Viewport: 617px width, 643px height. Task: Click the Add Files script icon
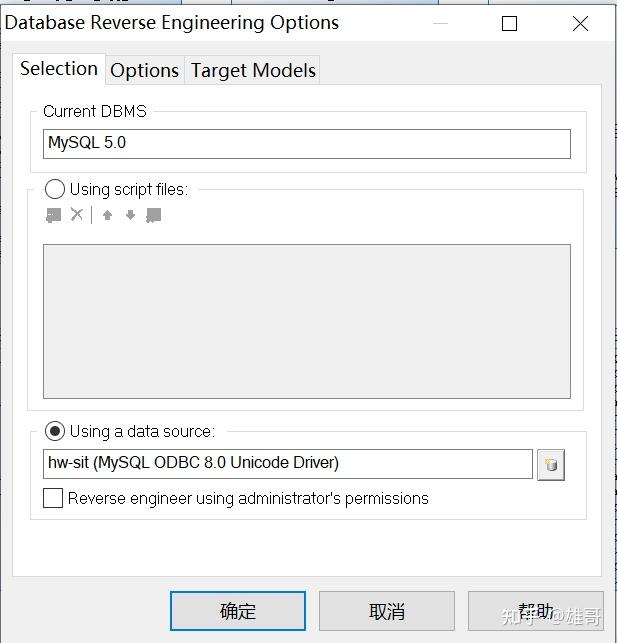pyautogui.click(x=54, y=215)
